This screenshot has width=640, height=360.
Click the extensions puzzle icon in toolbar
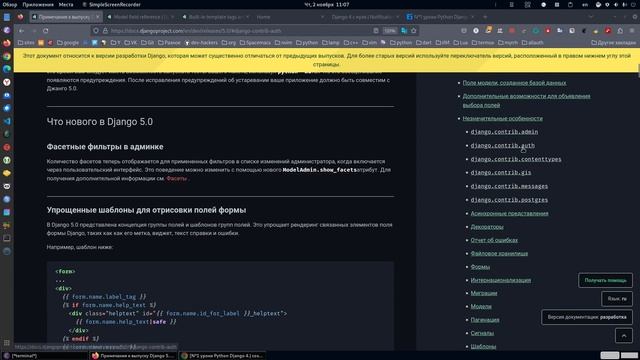(x=620, y=31)
